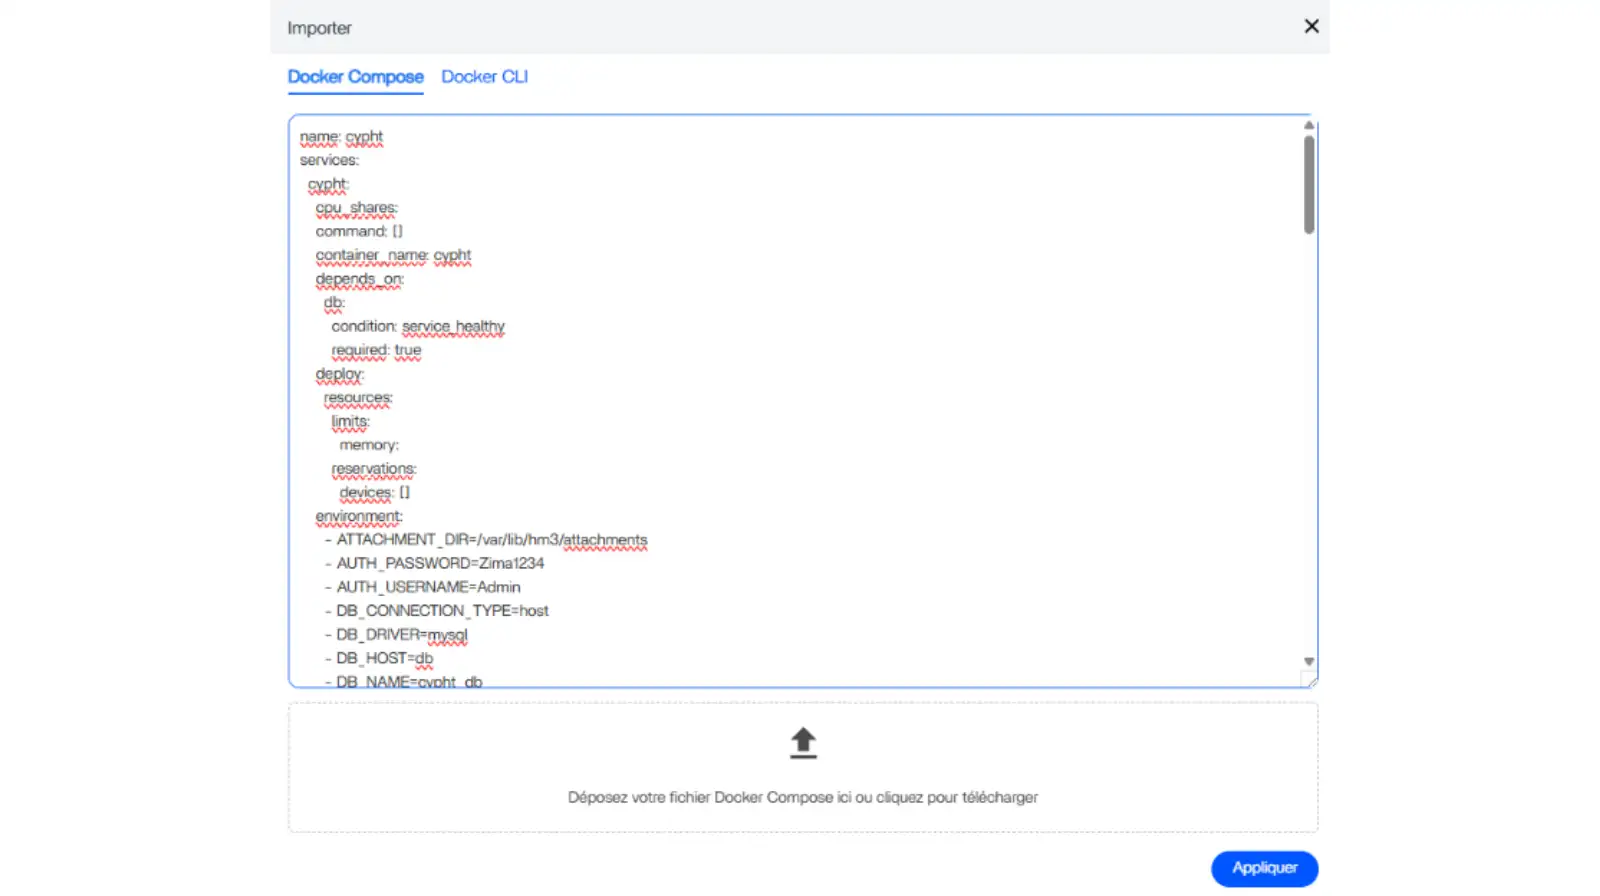Click the DB_CONNECTION_TYPE=host line
Image resolution: width=1600 pixels, height=896 pixels.
coord(442,611)
